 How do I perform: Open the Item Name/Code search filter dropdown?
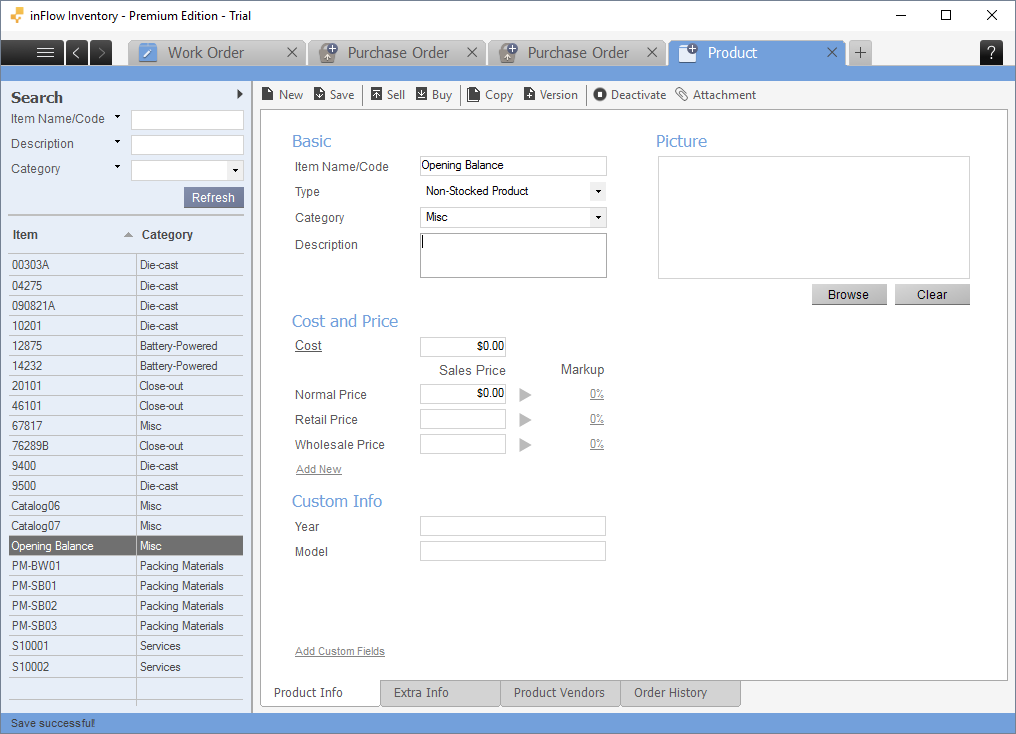point(117,117)
